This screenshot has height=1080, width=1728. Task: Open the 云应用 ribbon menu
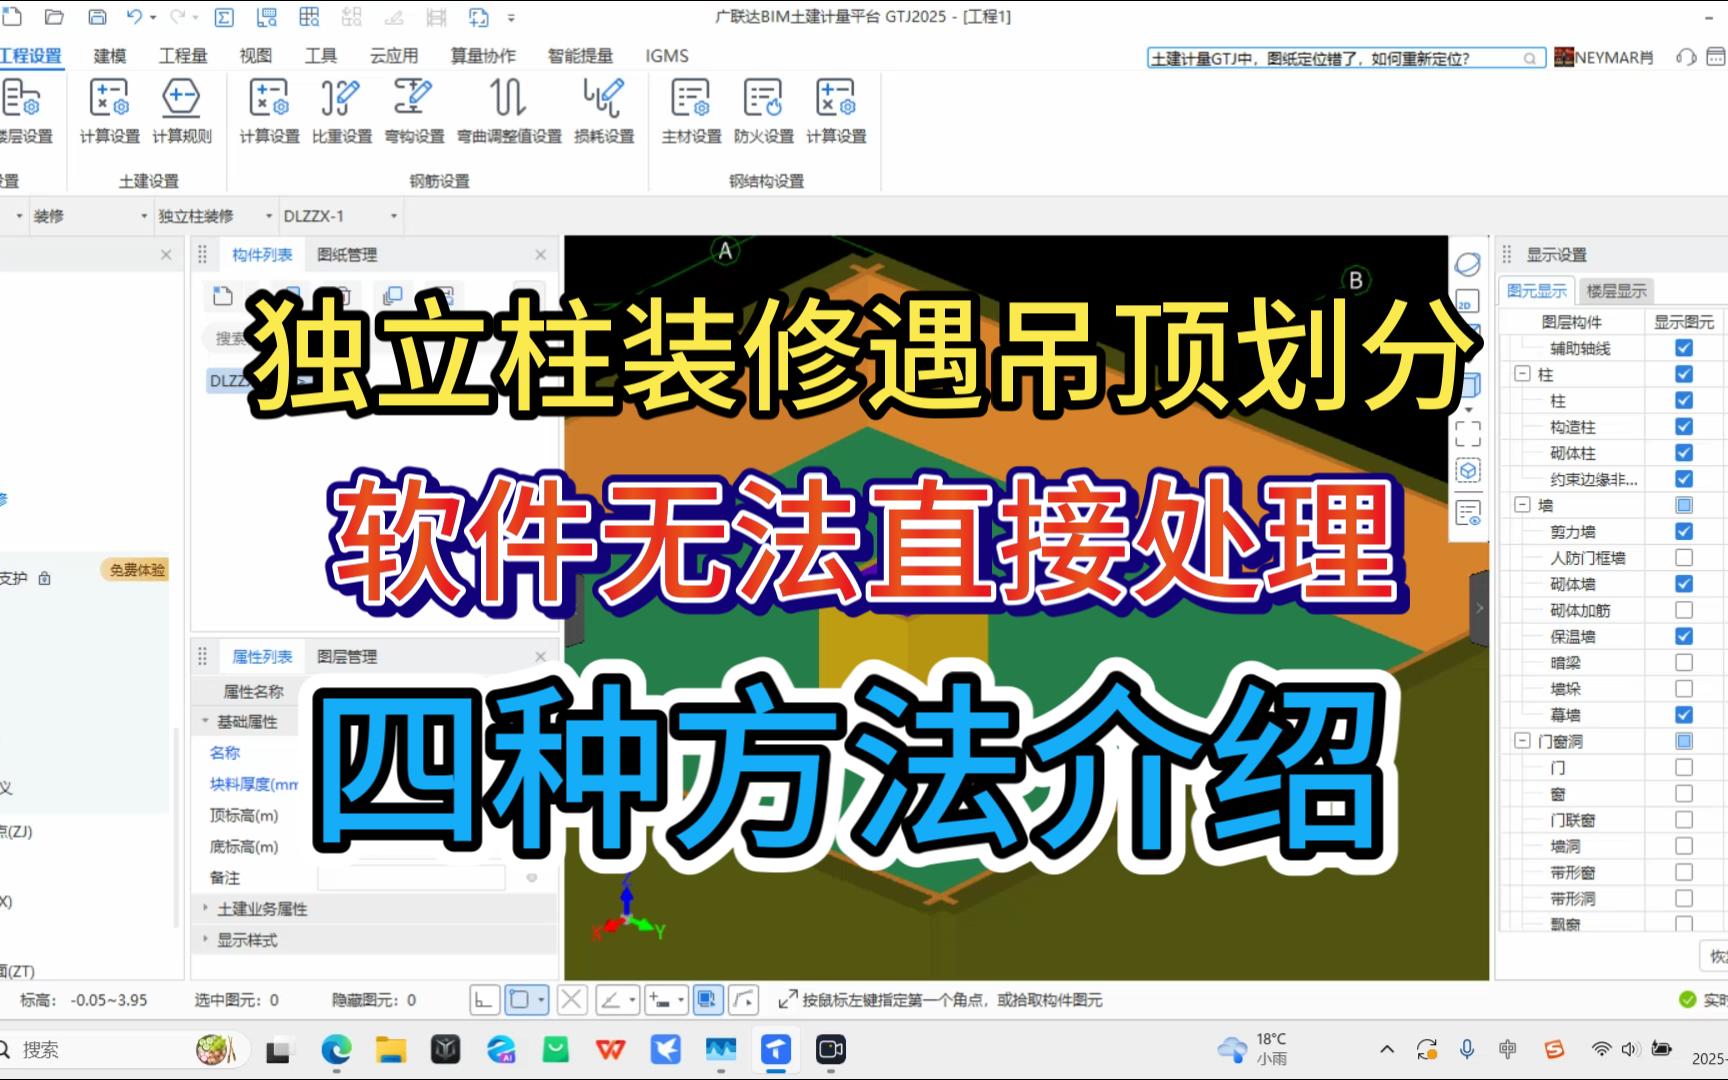(392, 56)
